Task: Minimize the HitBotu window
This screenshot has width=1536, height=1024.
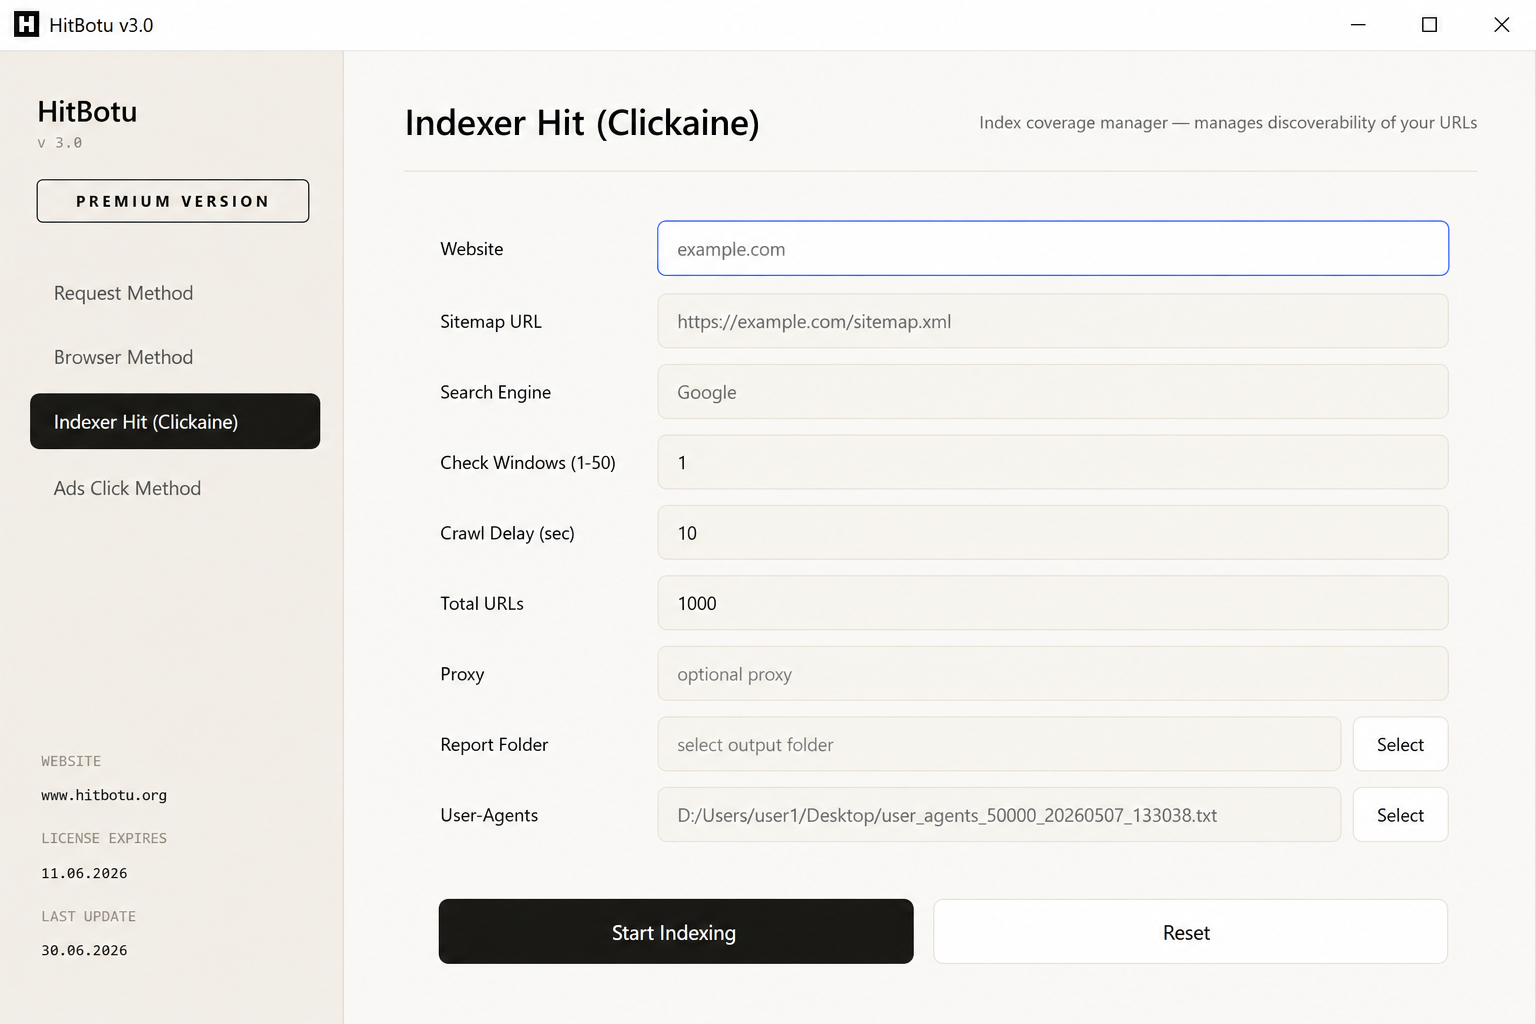Action: (x=1358, y=25)
